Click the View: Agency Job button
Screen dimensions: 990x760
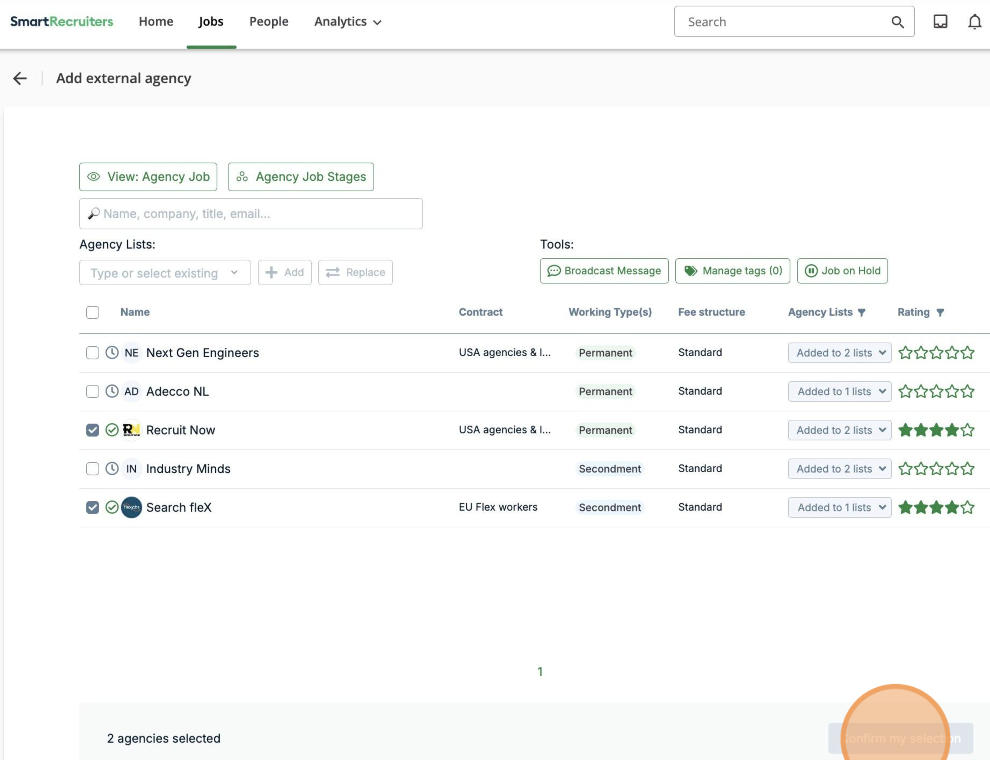tap(148, 177)
